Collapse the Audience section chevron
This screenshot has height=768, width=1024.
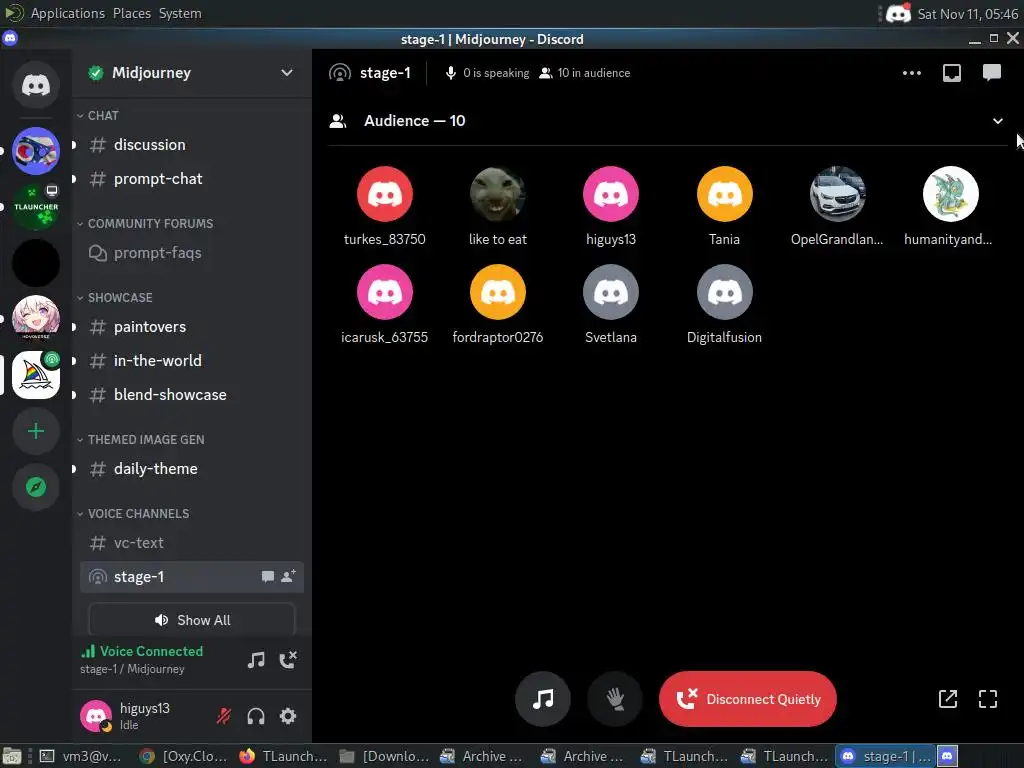coord(997,121)
